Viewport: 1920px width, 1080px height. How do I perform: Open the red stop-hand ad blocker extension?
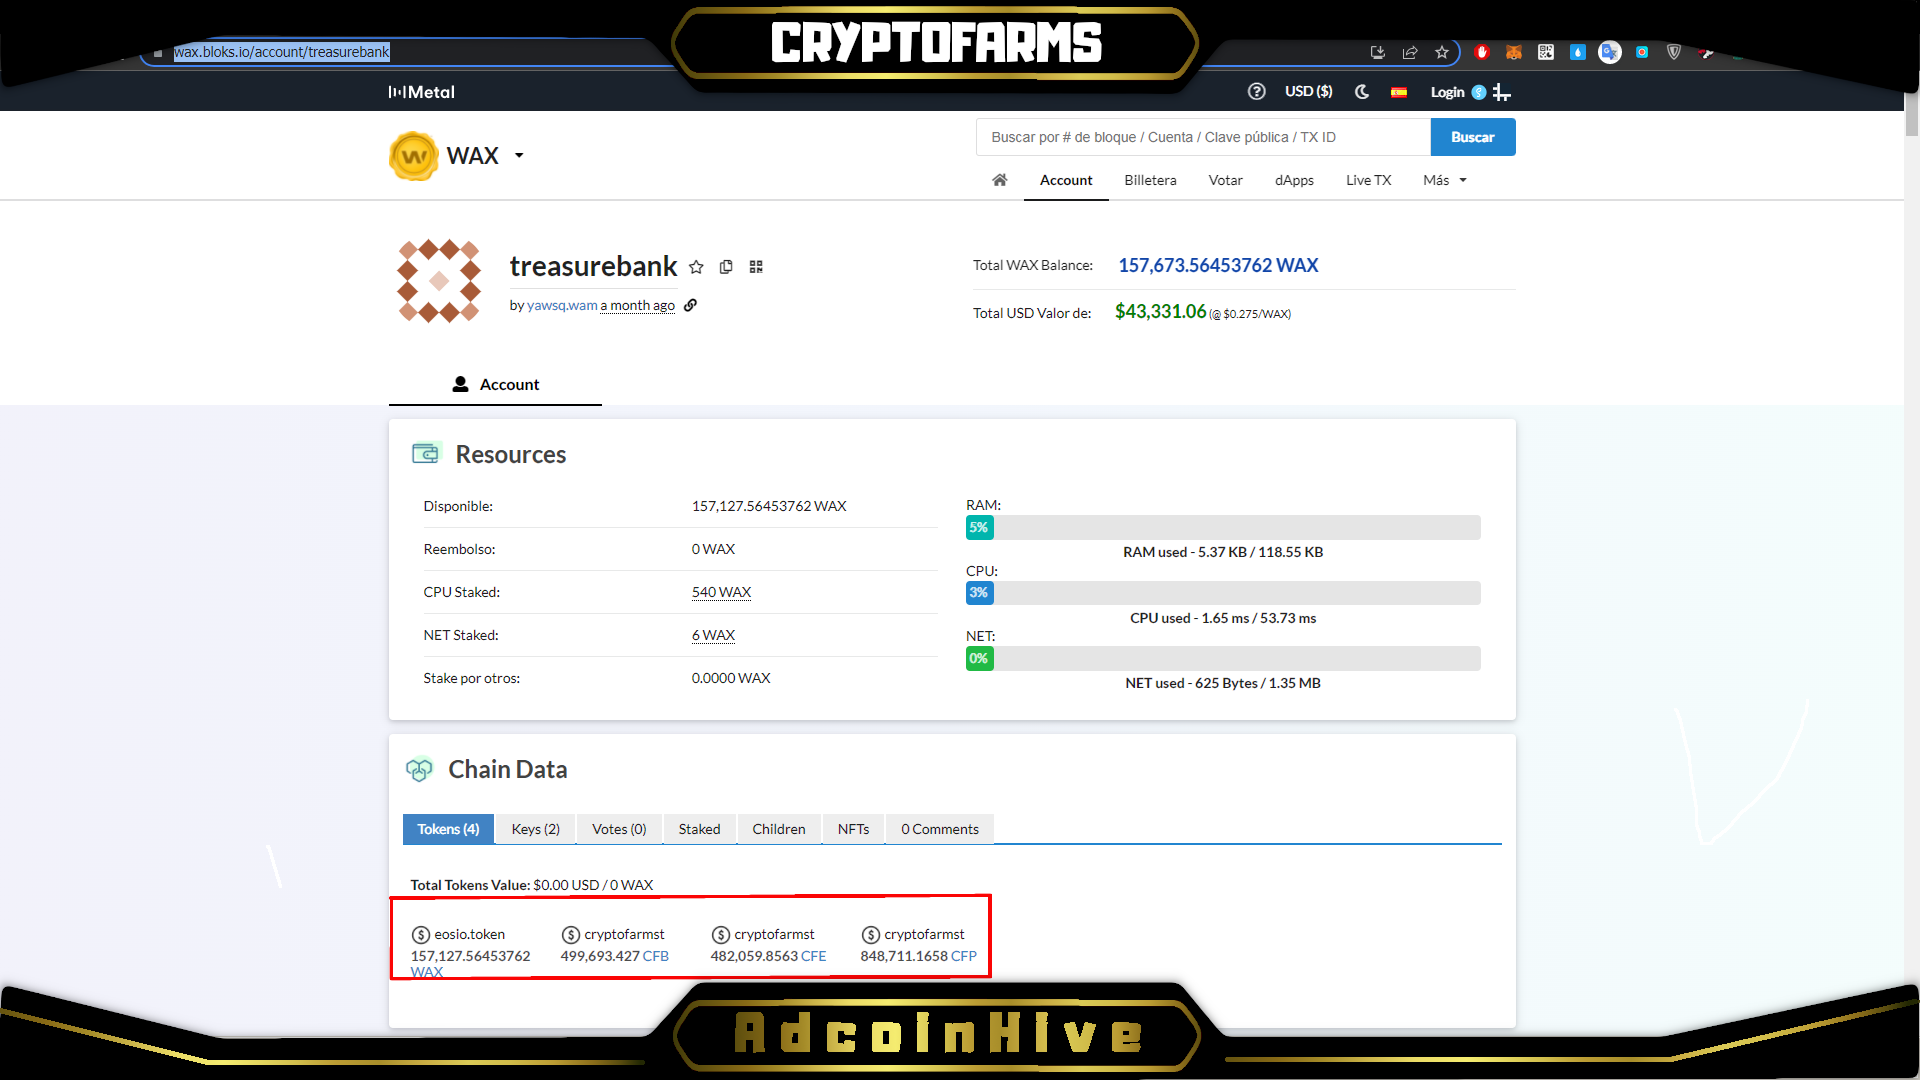1482,52
